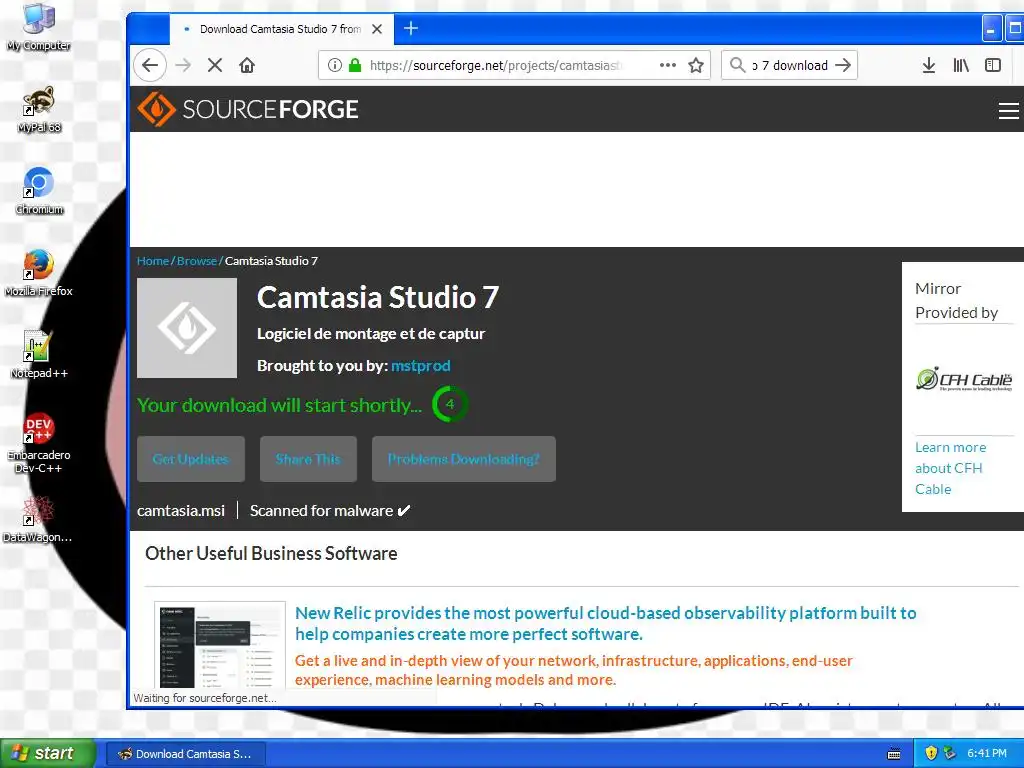1024x768 pixels.
Task: Go back with the browser back arrow
Action: tap(150, 65)
